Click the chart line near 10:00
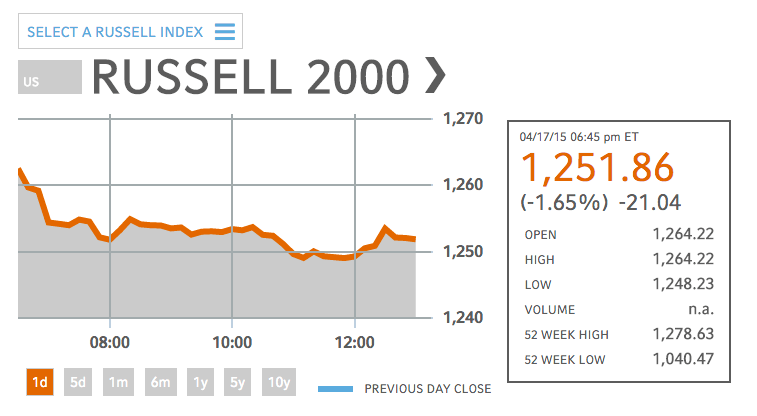Image resolution: width=757 pixels, height=416 pixels. point(232,230)
